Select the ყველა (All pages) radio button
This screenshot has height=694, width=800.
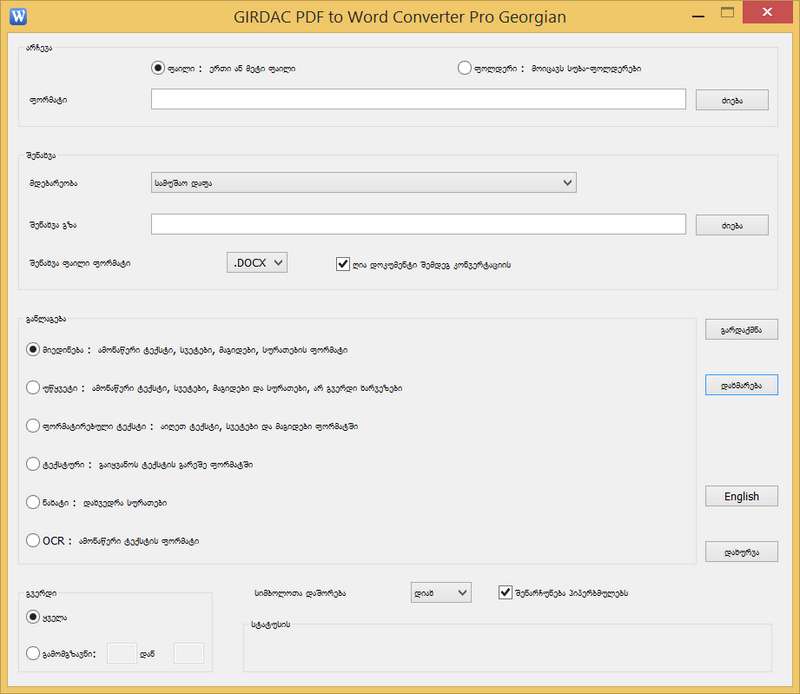(33, 617)
